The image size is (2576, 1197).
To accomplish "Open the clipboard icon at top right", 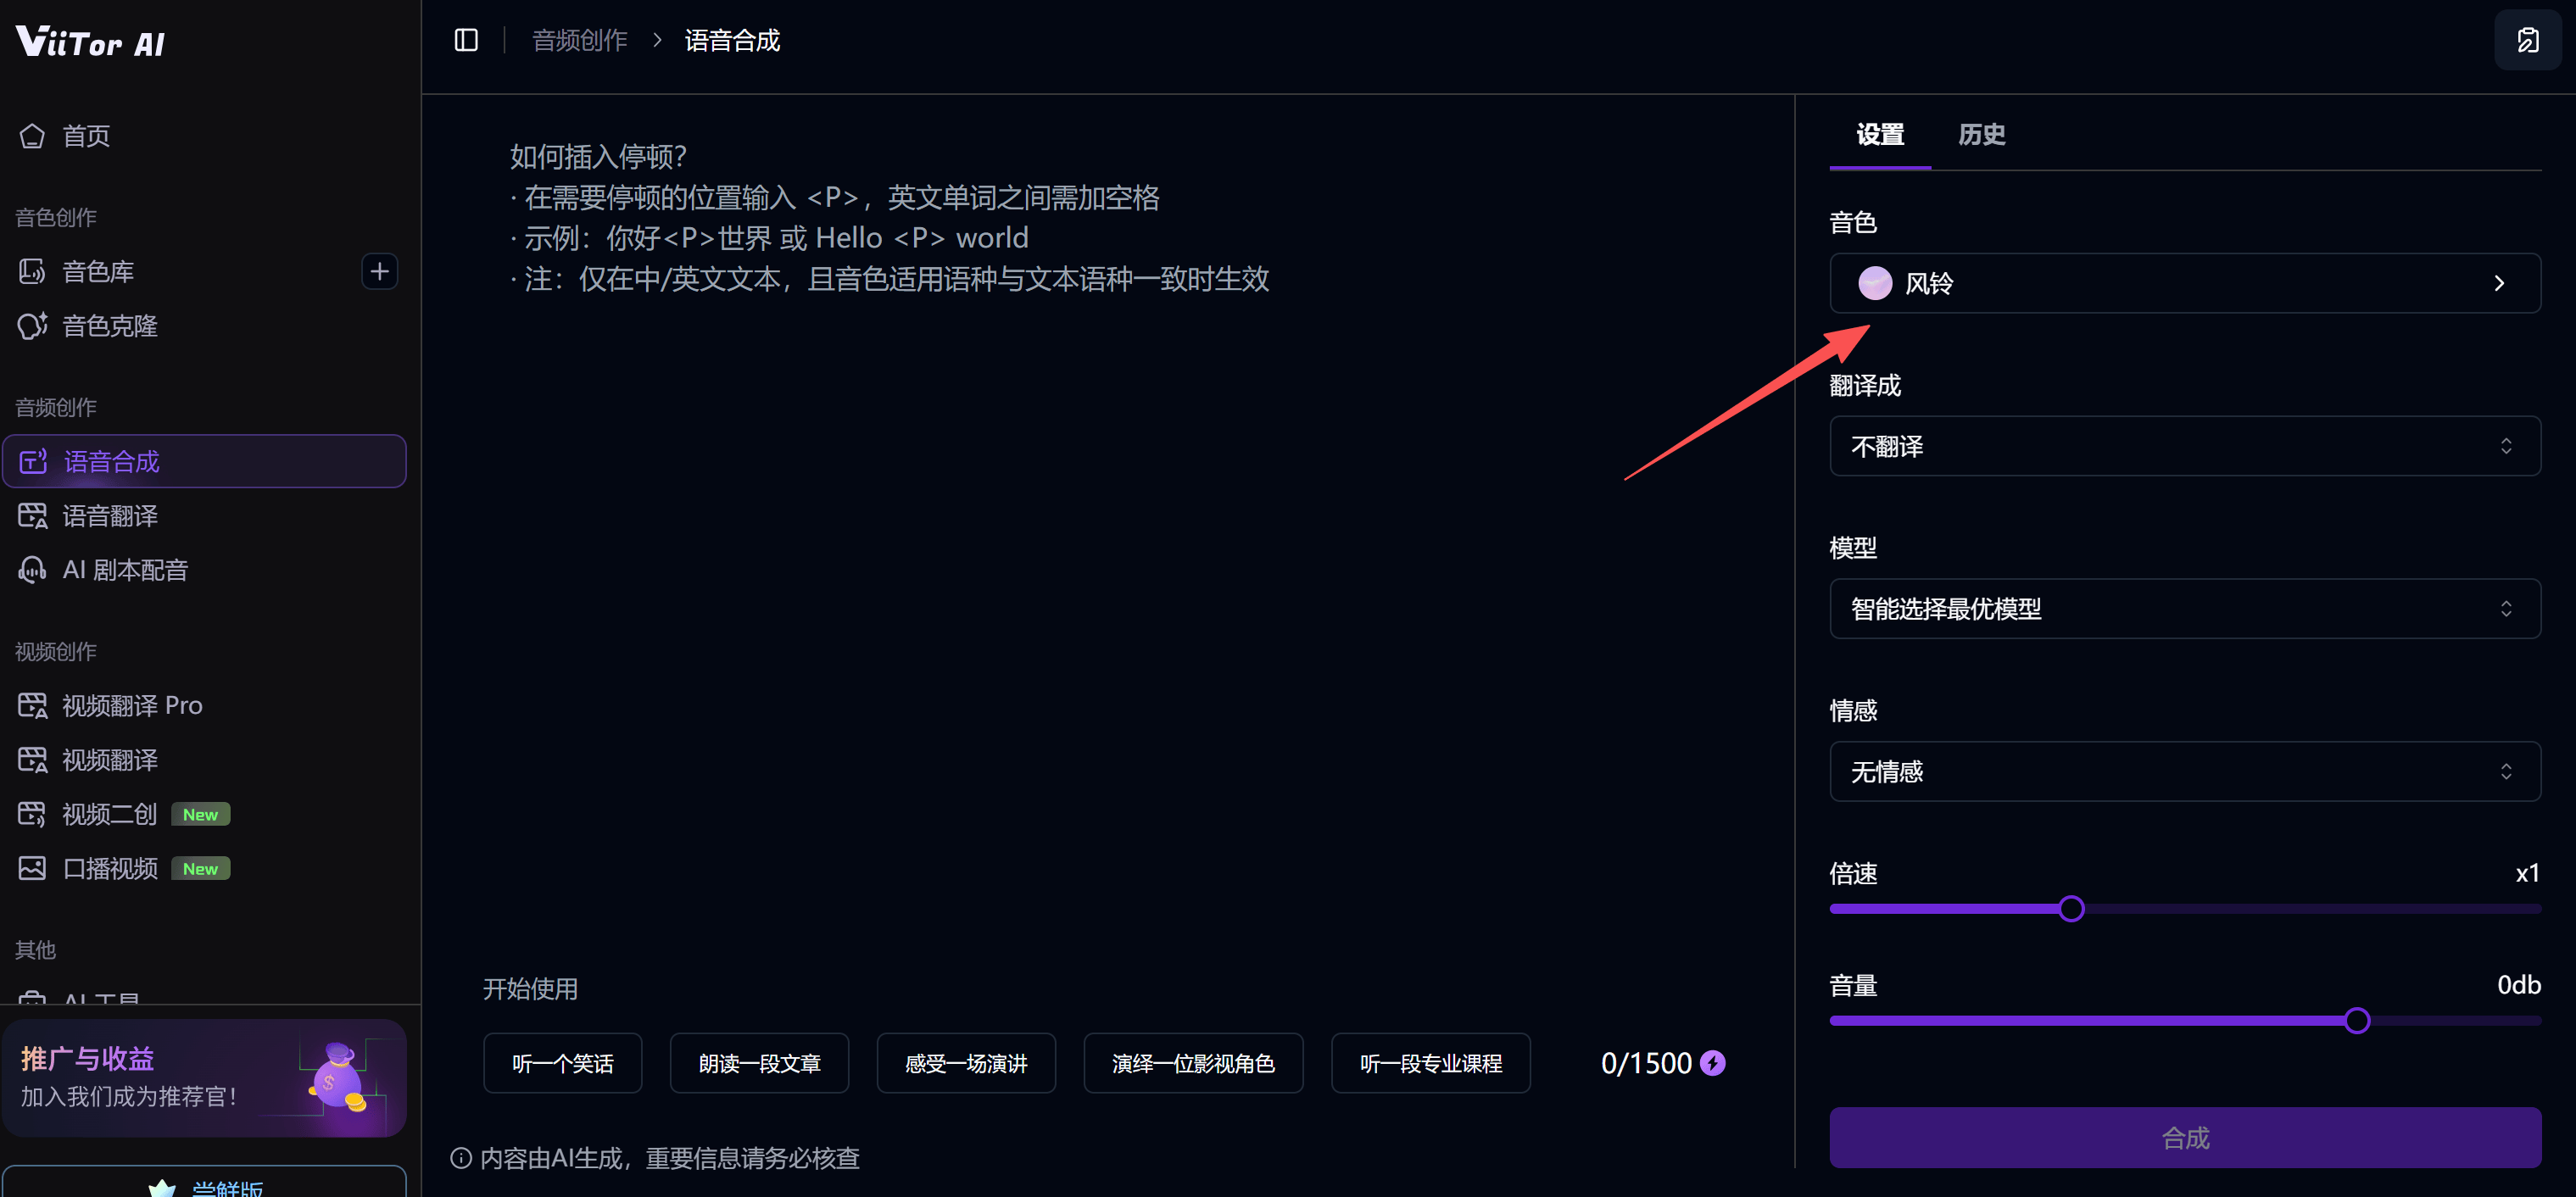I will pos(2527,40).
